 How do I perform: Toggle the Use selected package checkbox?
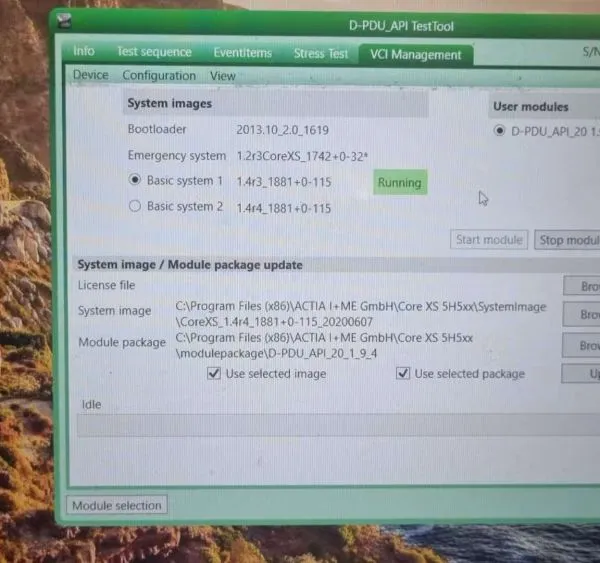pyautogui.click(x=403, y=373)
